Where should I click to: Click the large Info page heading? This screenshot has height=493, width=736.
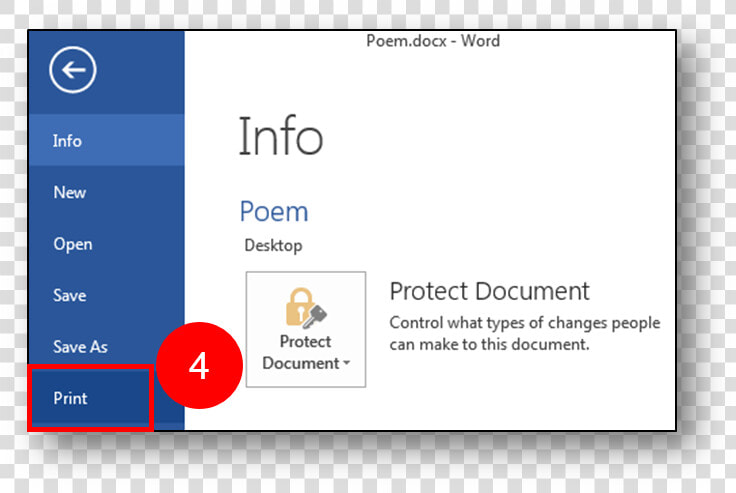pyautogui.click(x=281, y=136)
